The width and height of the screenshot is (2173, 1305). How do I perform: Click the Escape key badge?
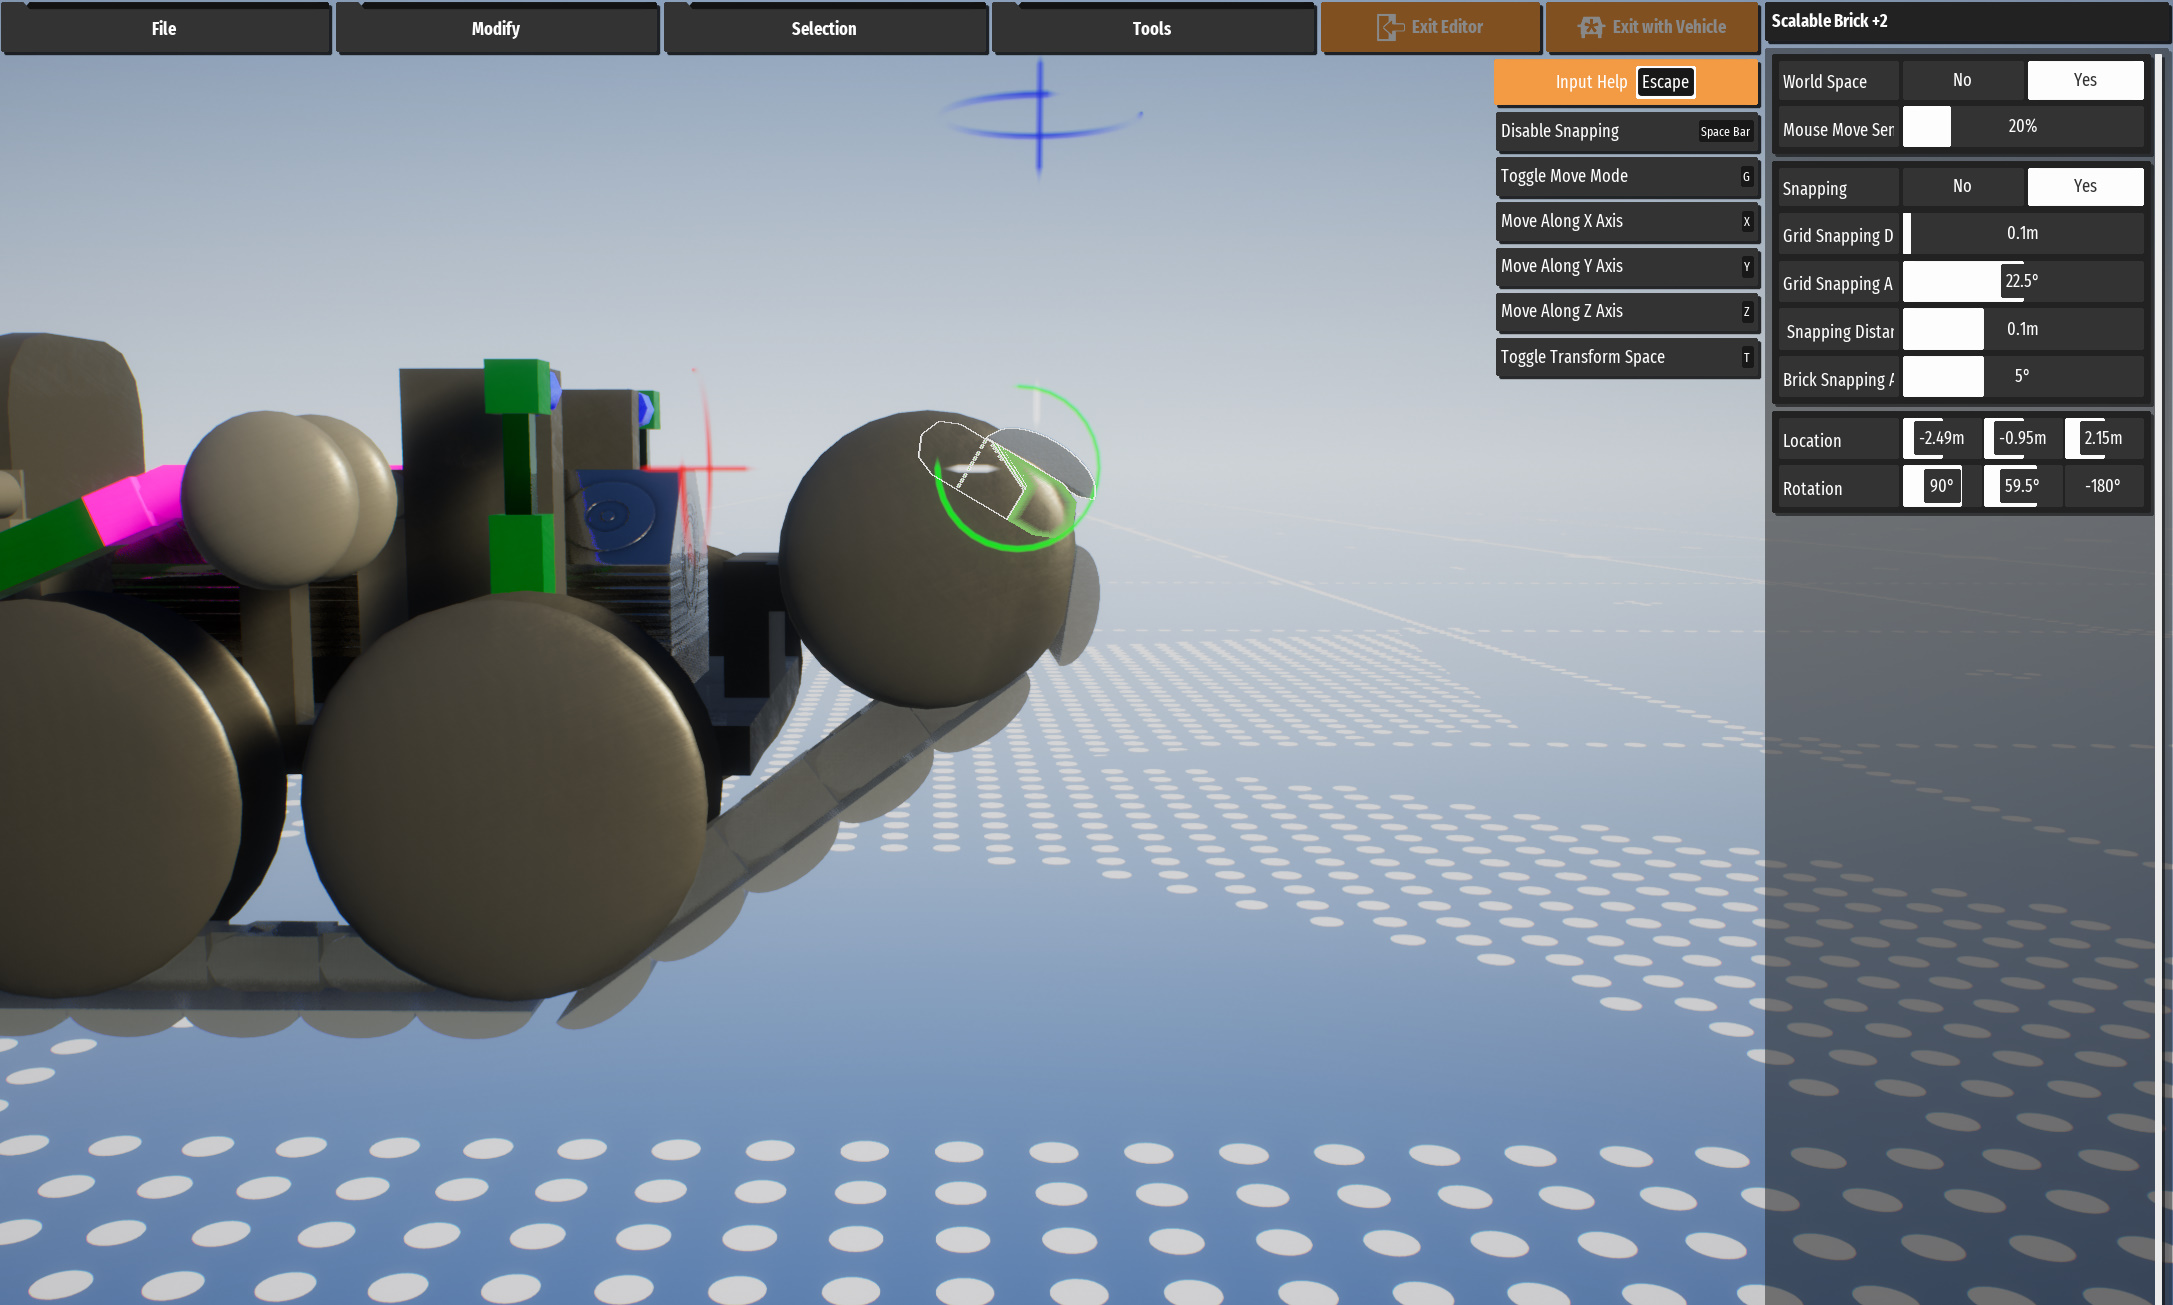(x=1665, y=82)
